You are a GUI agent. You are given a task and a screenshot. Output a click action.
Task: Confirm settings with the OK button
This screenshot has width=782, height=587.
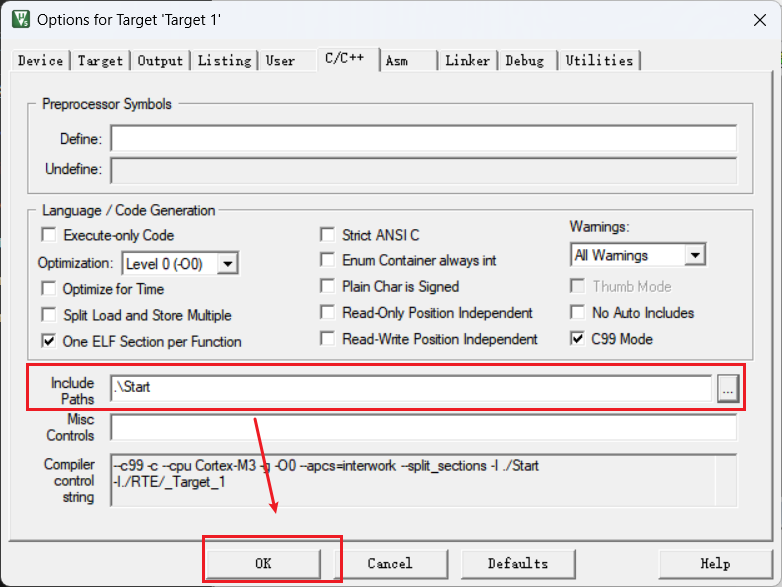click(263, 564)
